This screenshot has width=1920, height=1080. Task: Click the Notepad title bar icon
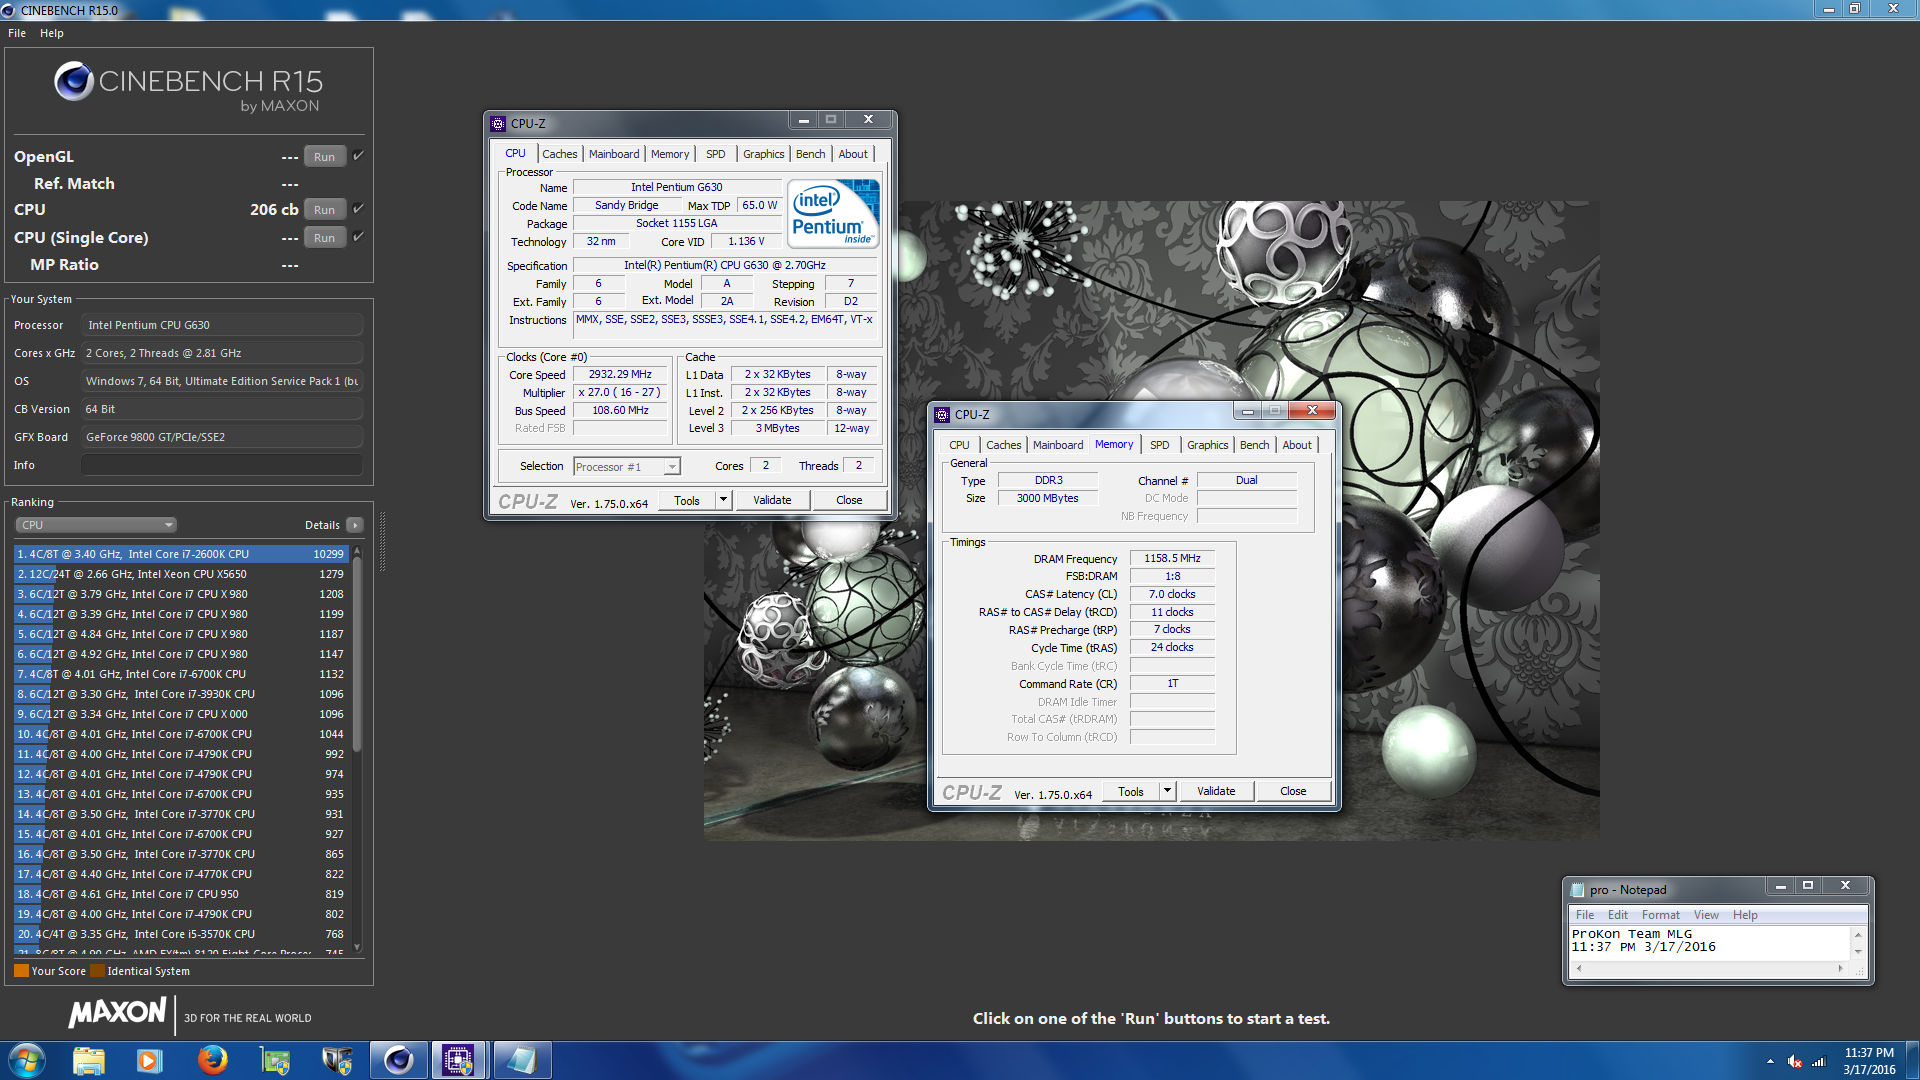click(1578, 889)
